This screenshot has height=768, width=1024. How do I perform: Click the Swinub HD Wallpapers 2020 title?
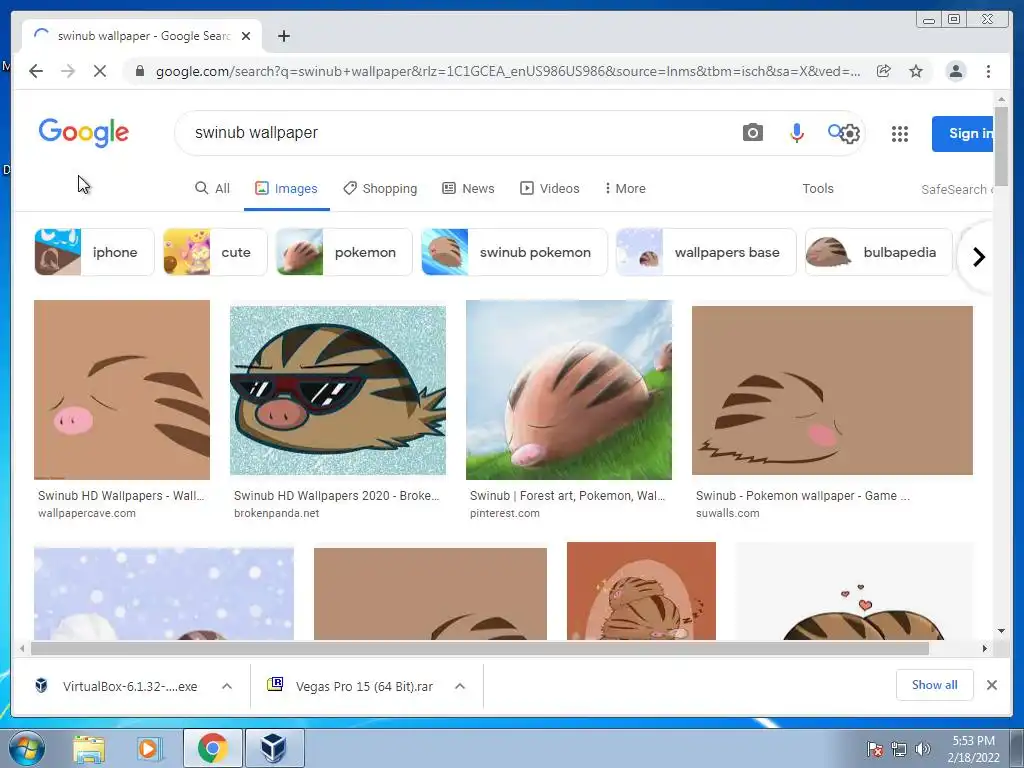[x=336, y=496]
